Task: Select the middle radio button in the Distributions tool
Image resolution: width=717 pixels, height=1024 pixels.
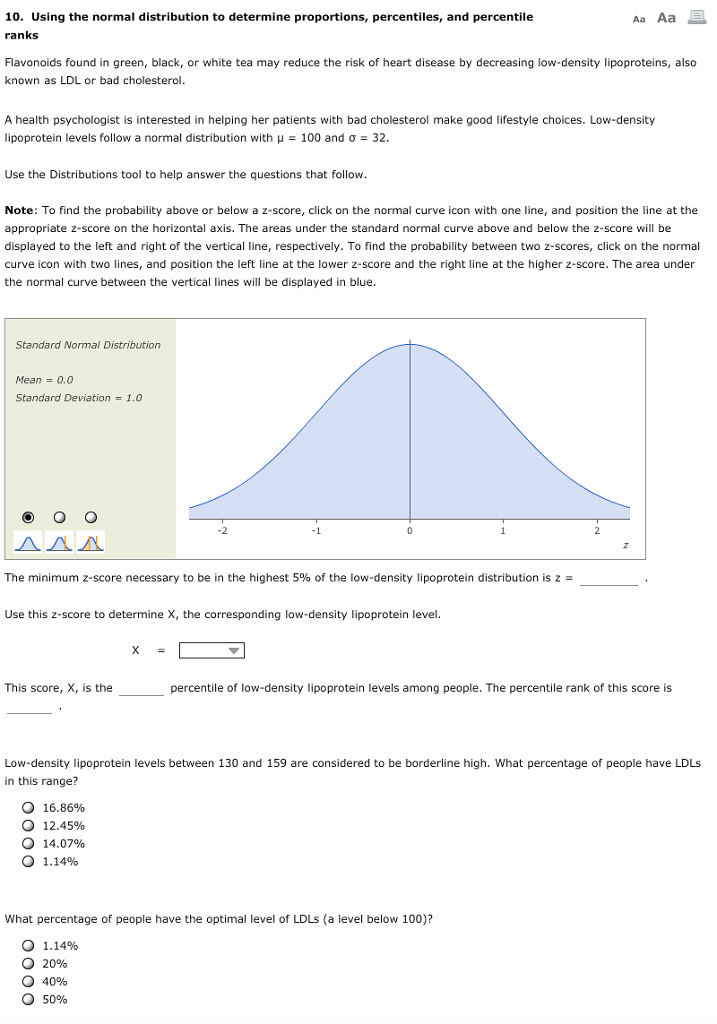Action: pyautogui.click(x=59, y=517)
